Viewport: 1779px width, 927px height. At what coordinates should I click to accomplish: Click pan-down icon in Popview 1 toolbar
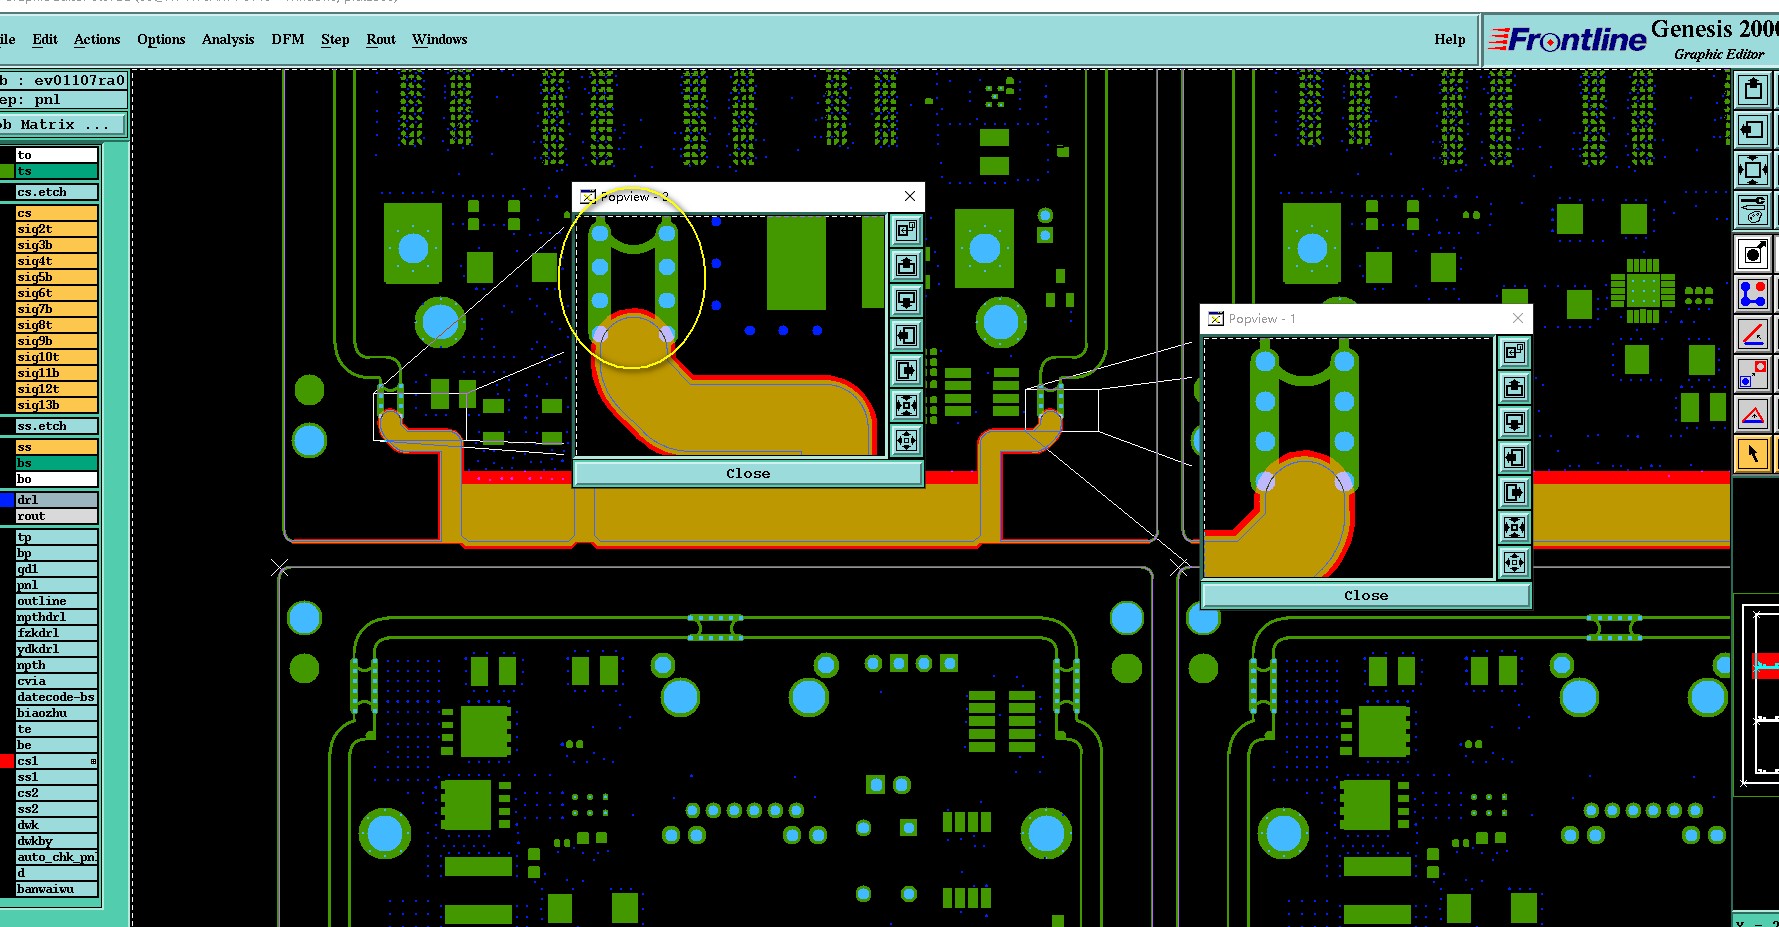(1514, 422)
